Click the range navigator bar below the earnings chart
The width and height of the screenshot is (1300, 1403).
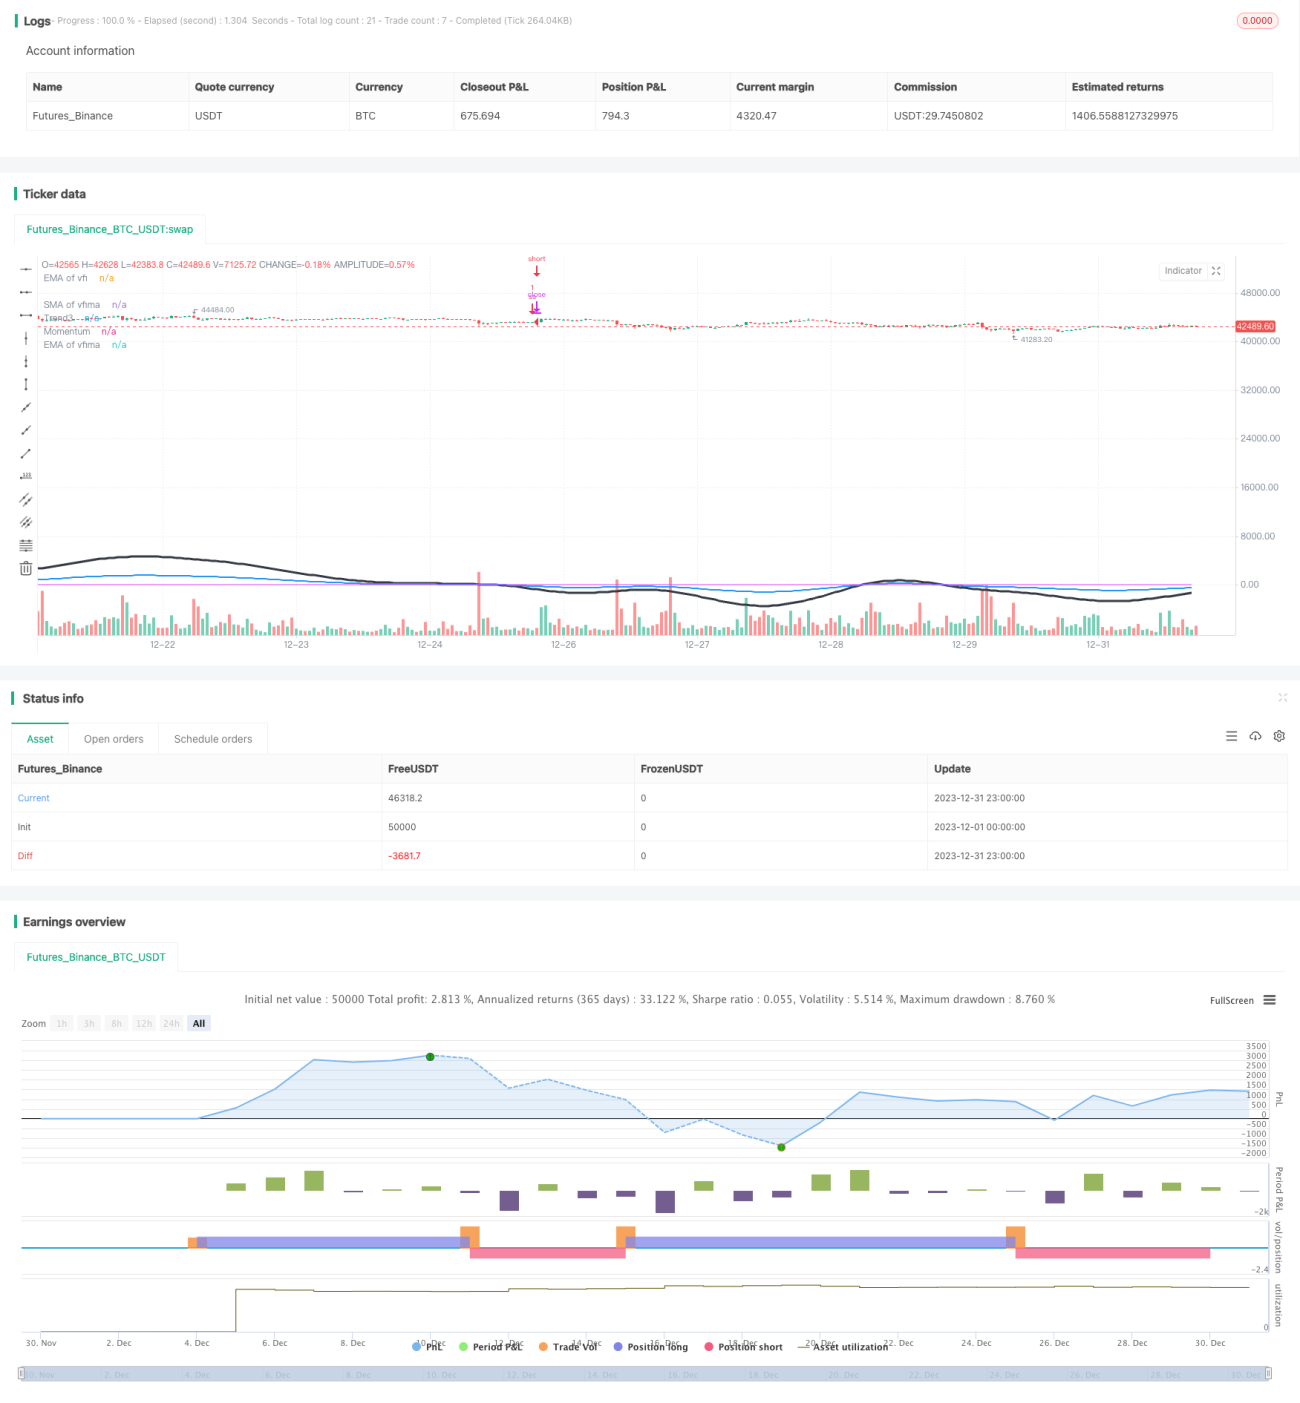pos(644,1374)
